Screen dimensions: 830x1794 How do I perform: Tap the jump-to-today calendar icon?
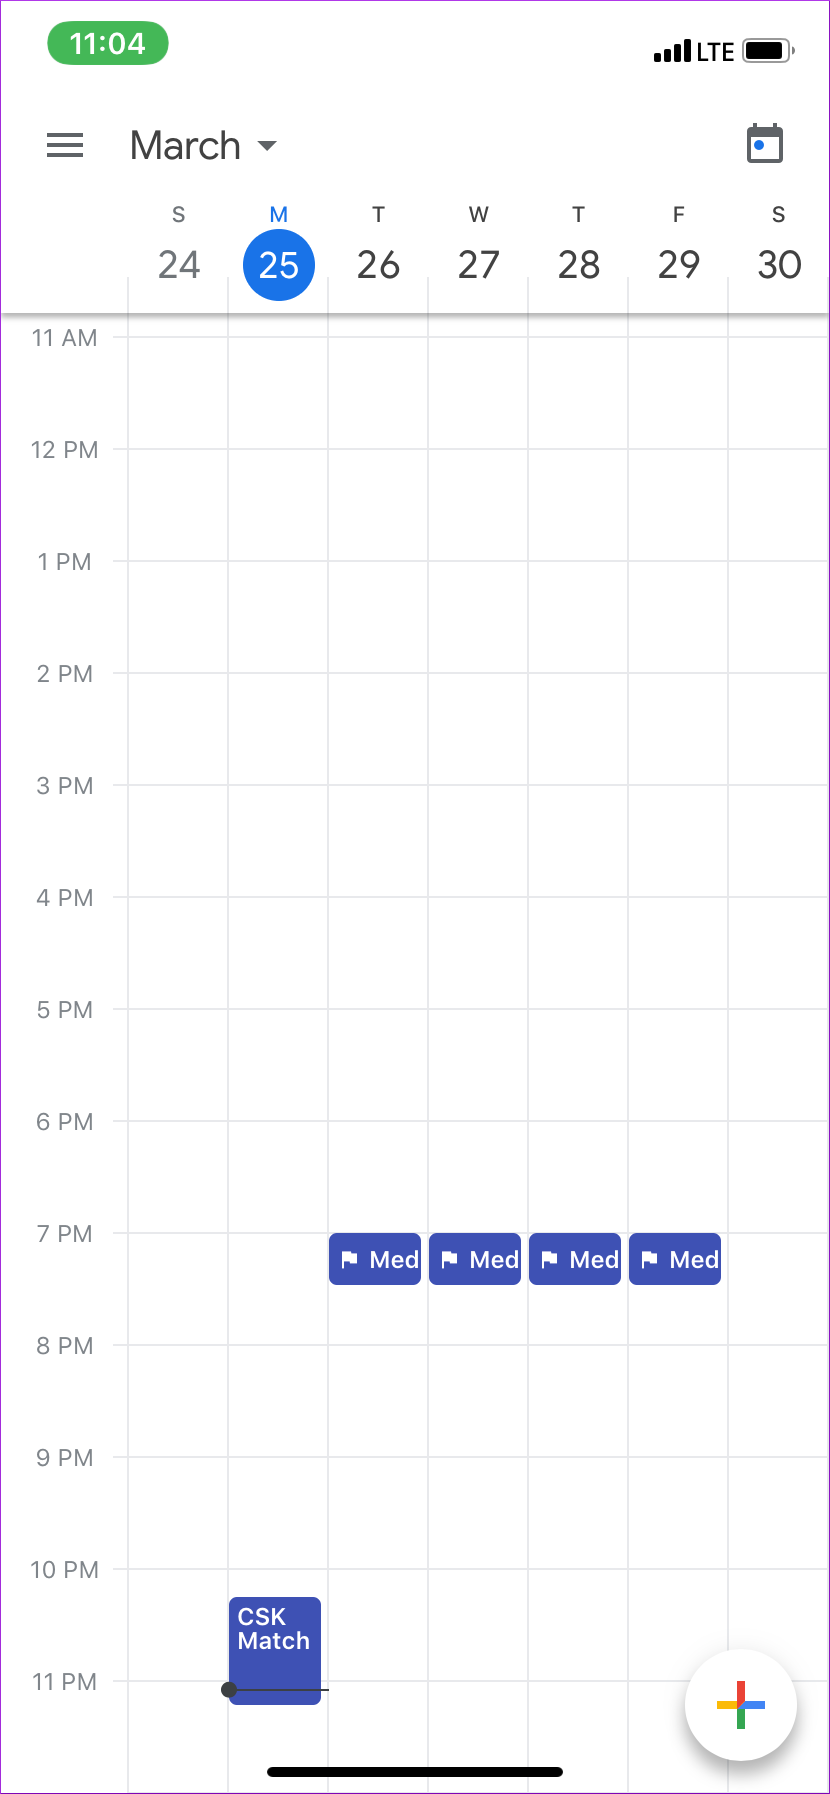click(765, 145)
